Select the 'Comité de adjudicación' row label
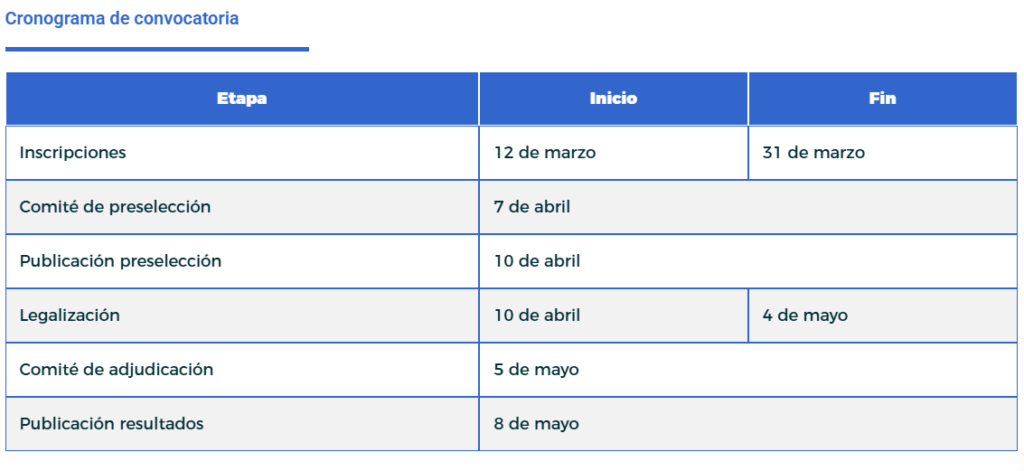This screenshot has height=471, width=1024. [x=116, y=369]
